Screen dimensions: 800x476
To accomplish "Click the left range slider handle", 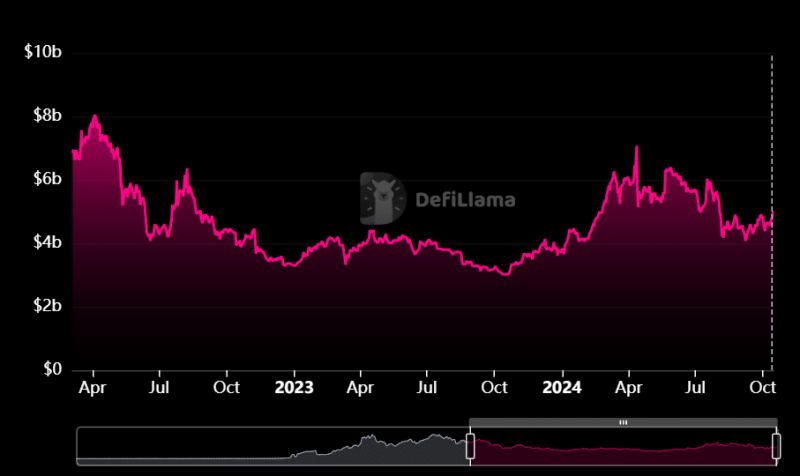I will pos(470,446).
